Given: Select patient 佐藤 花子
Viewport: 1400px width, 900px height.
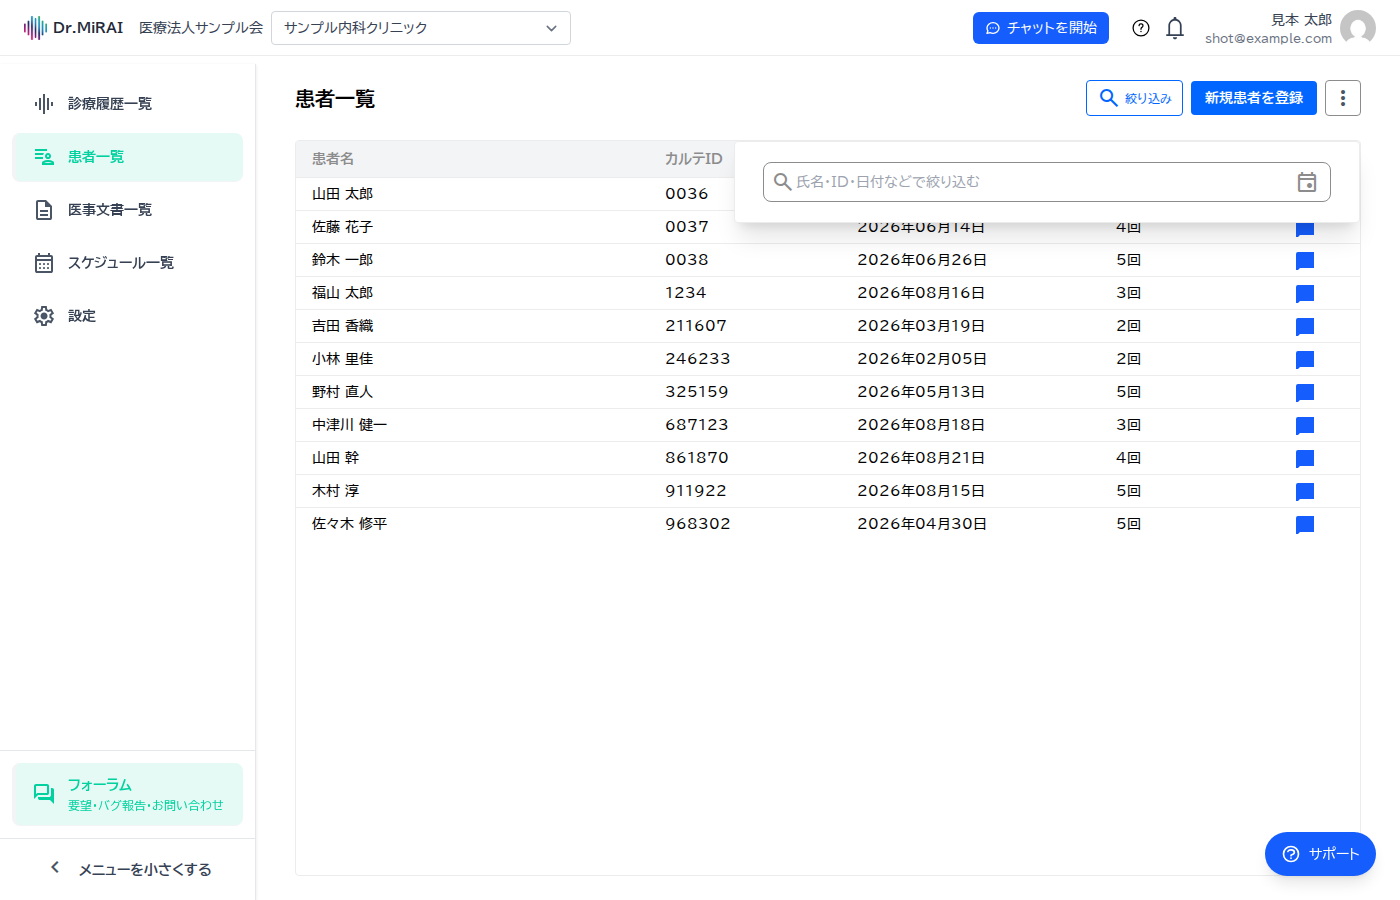Looking at the screenshot, I should 342,227.
